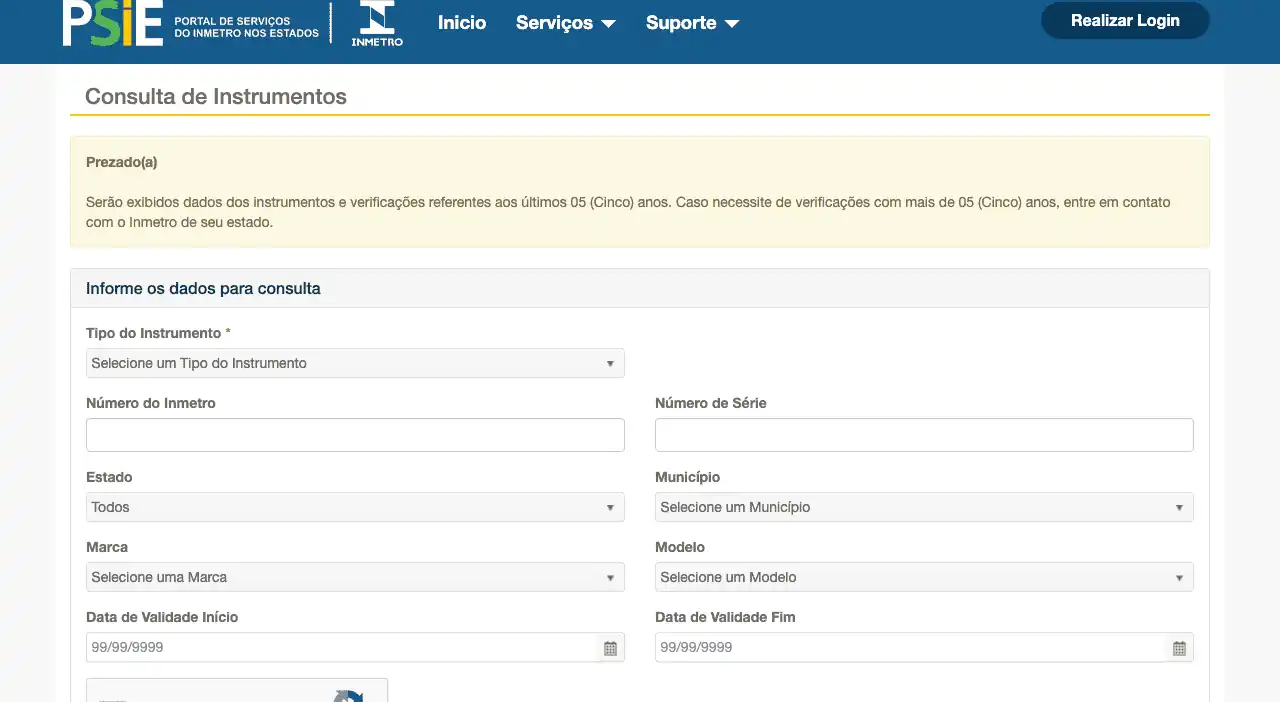Open calendar picker for Data de Validade Fim
The height and width of the screenshot is (702, 1280).
click(1179, 648)
